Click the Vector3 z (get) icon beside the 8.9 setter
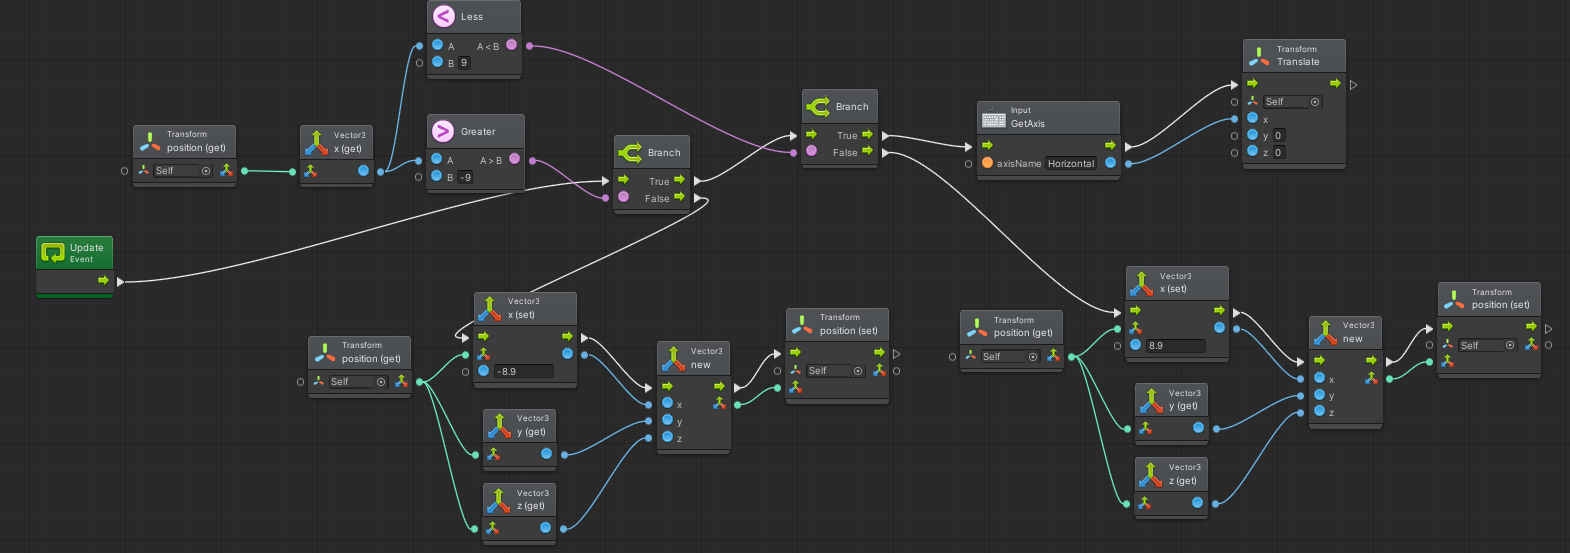Viewport: 1570px width, 553px height. pos(1151,474)
